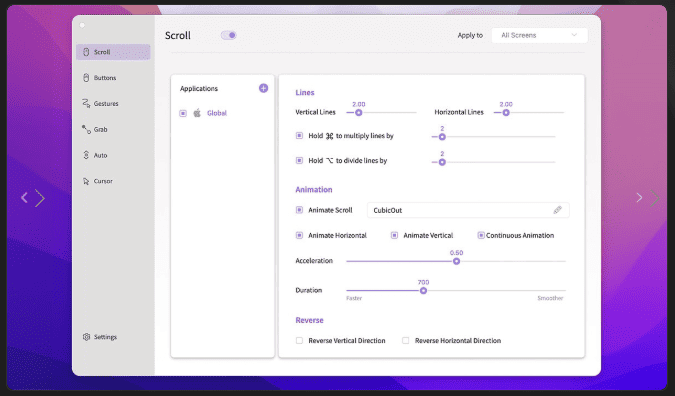675x396 pixels.
Task: Click the multiply lines slider handle
Action: click(x=442, y=137)
